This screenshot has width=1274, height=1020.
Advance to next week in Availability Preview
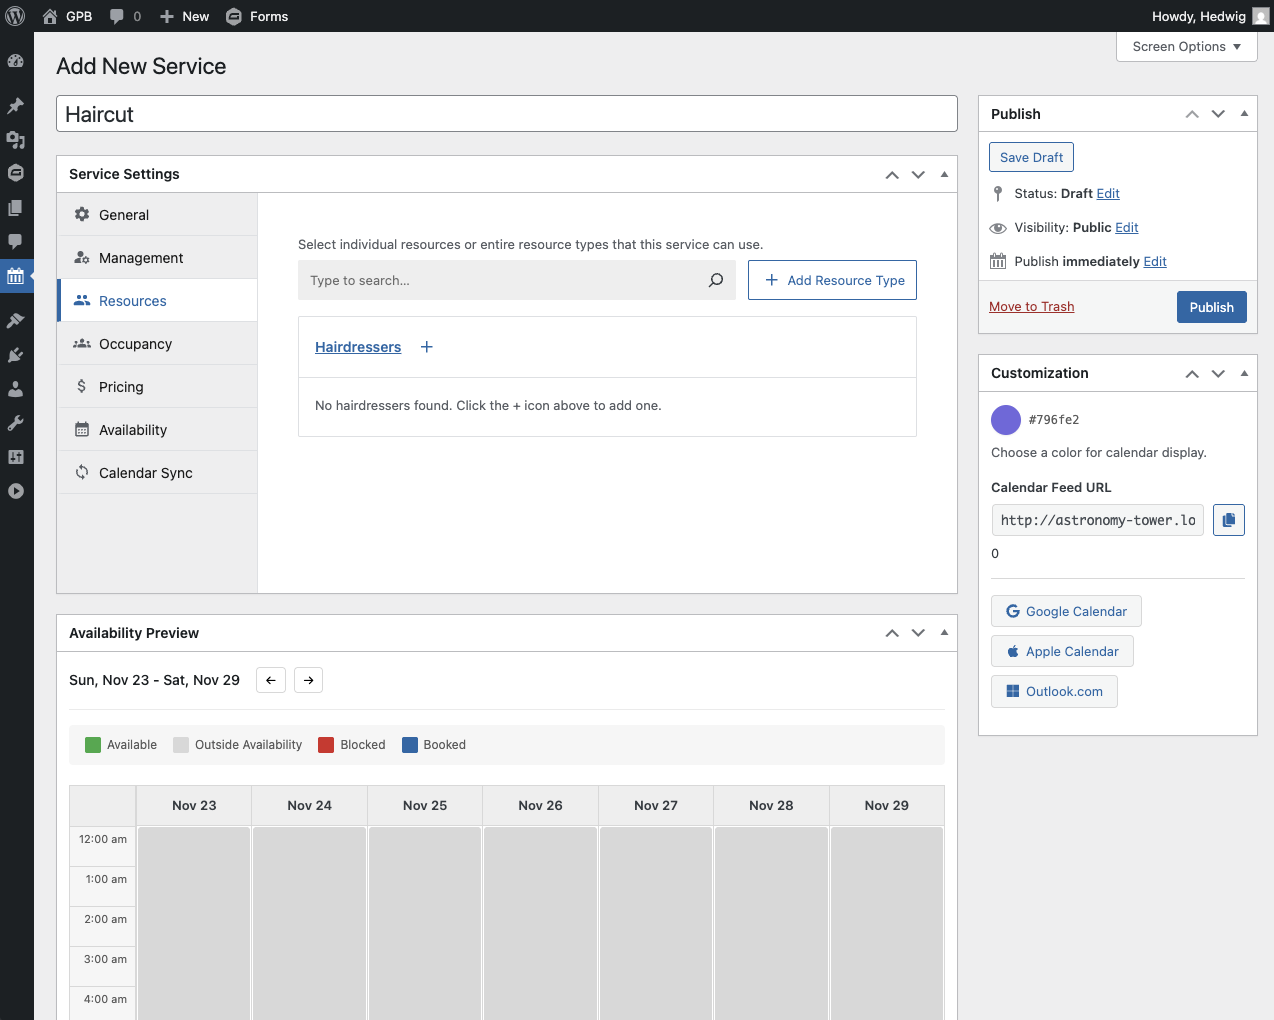(309, 680)
